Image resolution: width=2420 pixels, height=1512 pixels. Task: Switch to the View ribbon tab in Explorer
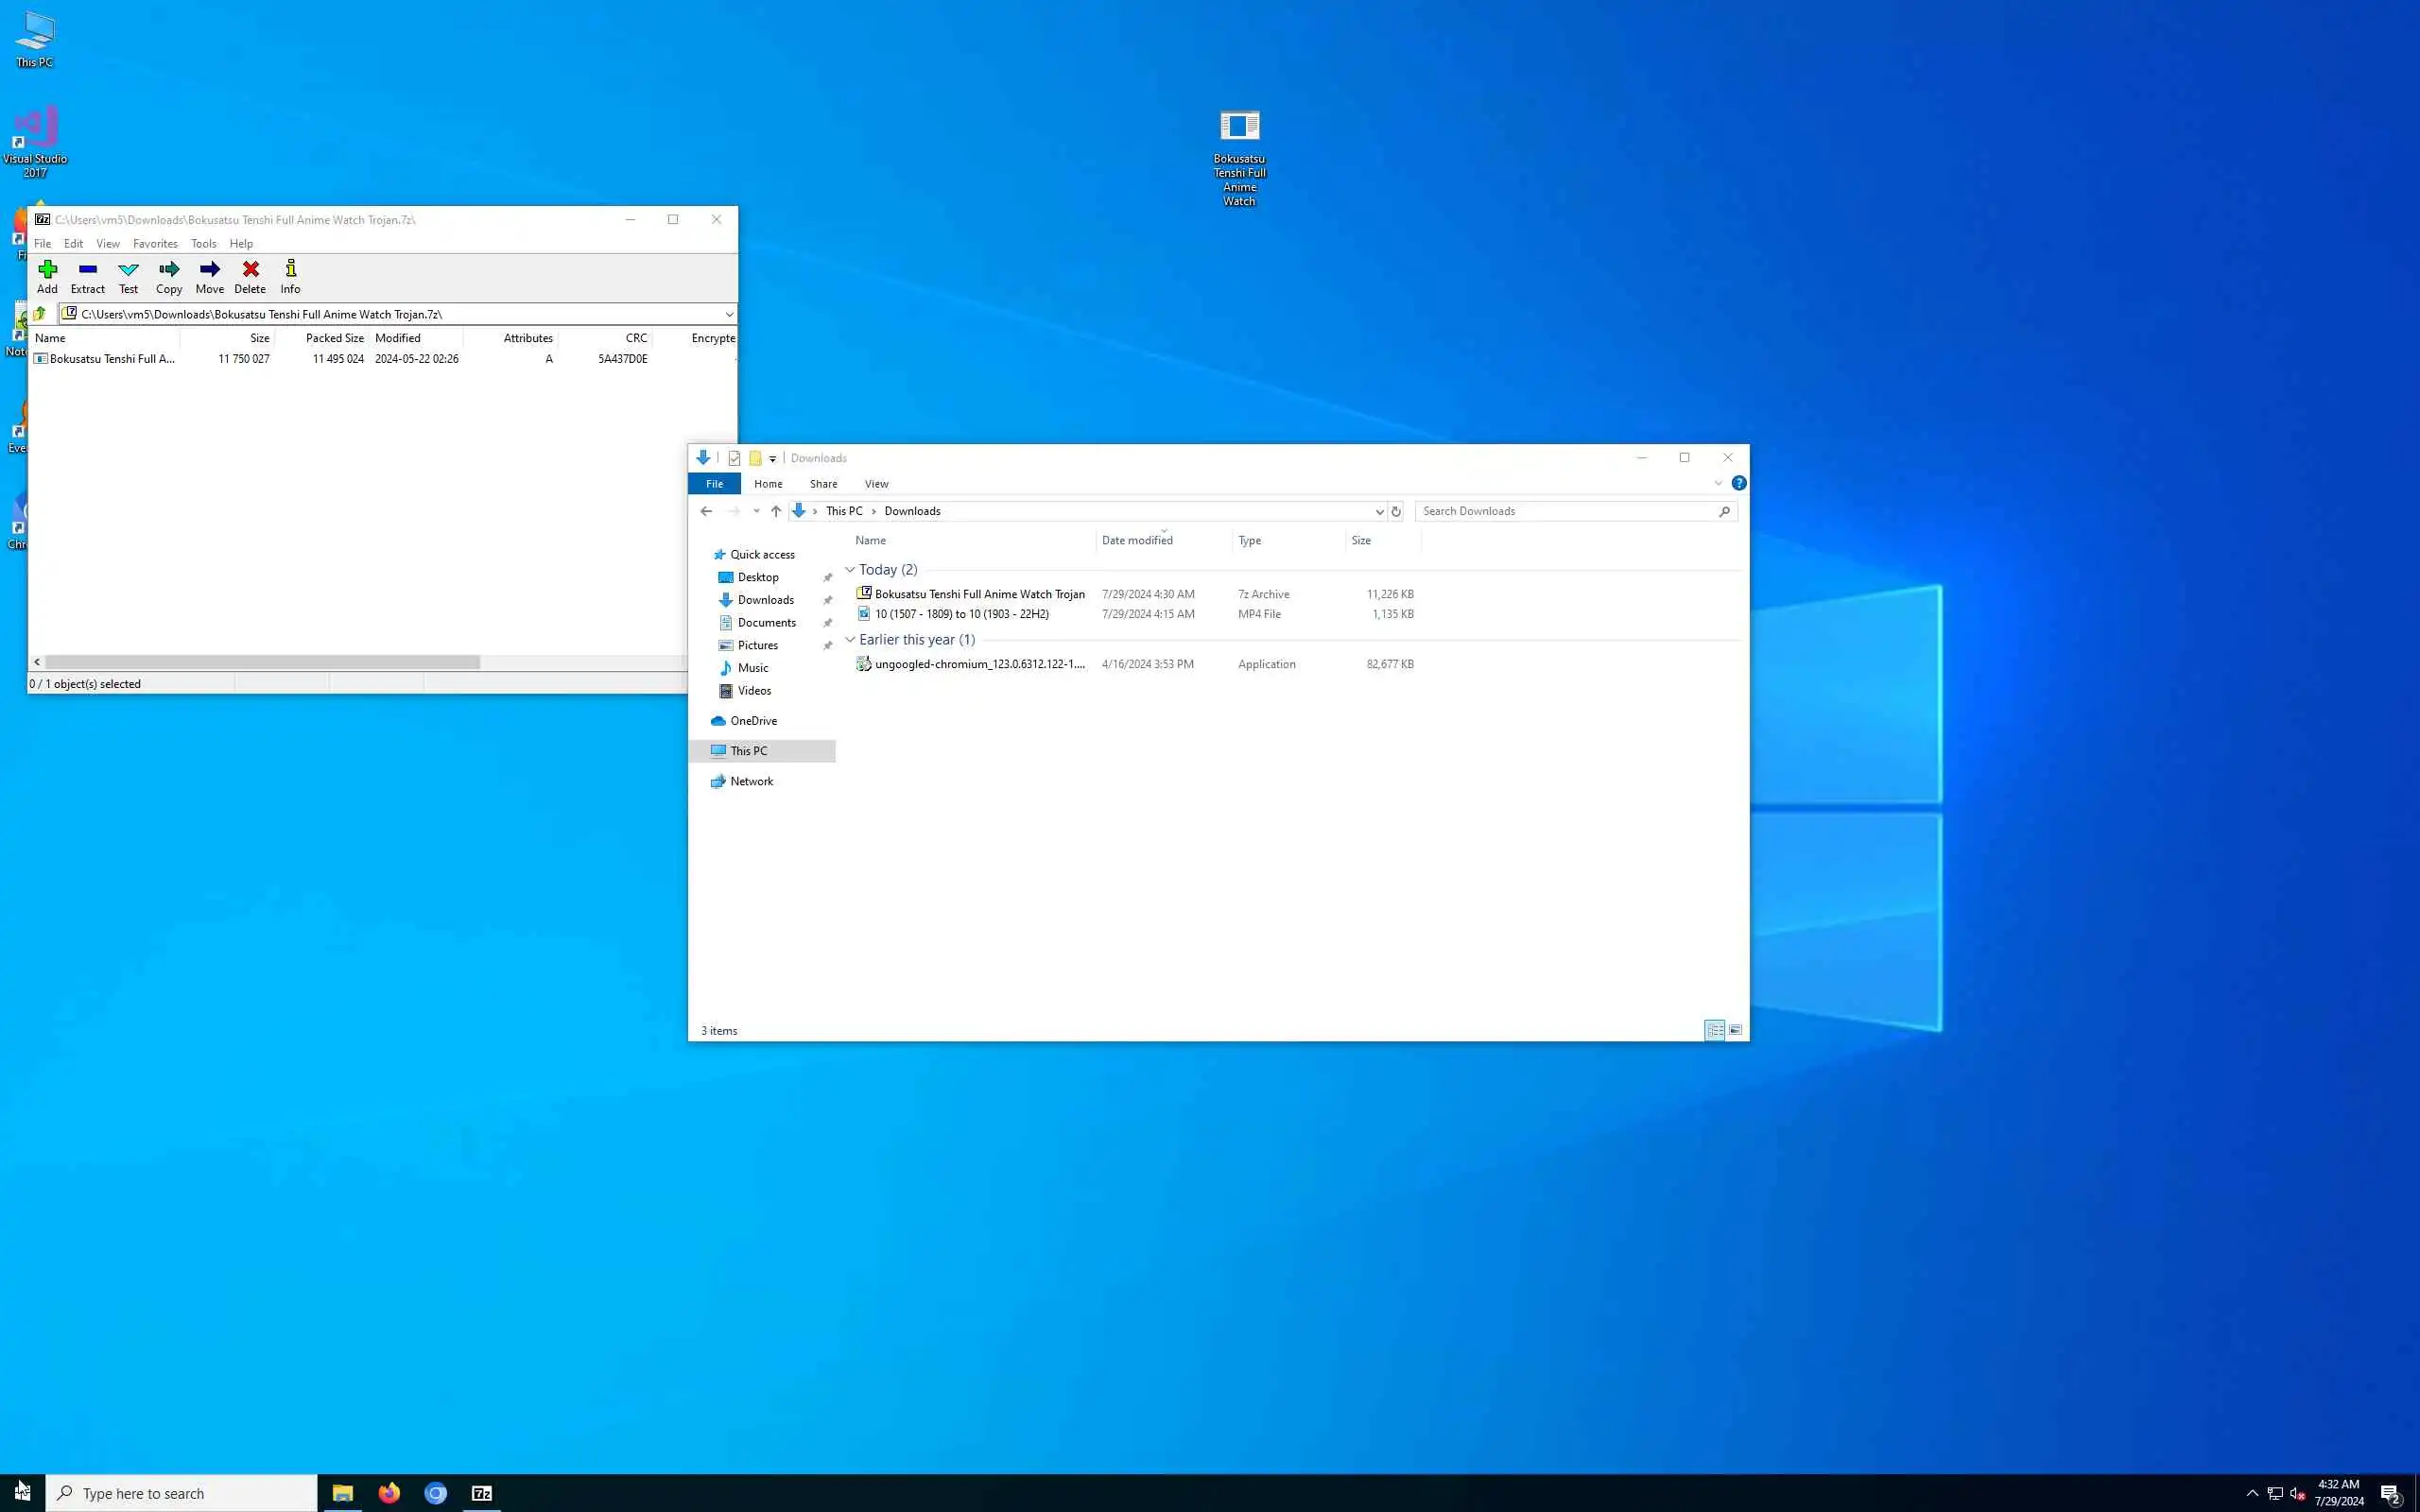click(x=876, y=484)
